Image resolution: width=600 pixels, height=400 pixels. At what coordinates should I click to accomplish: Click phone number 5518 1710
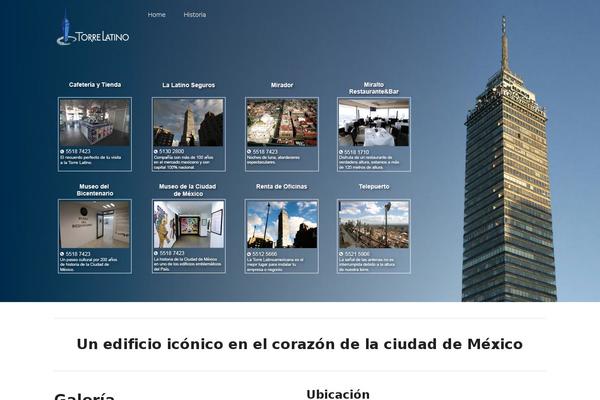pos(357,152)
